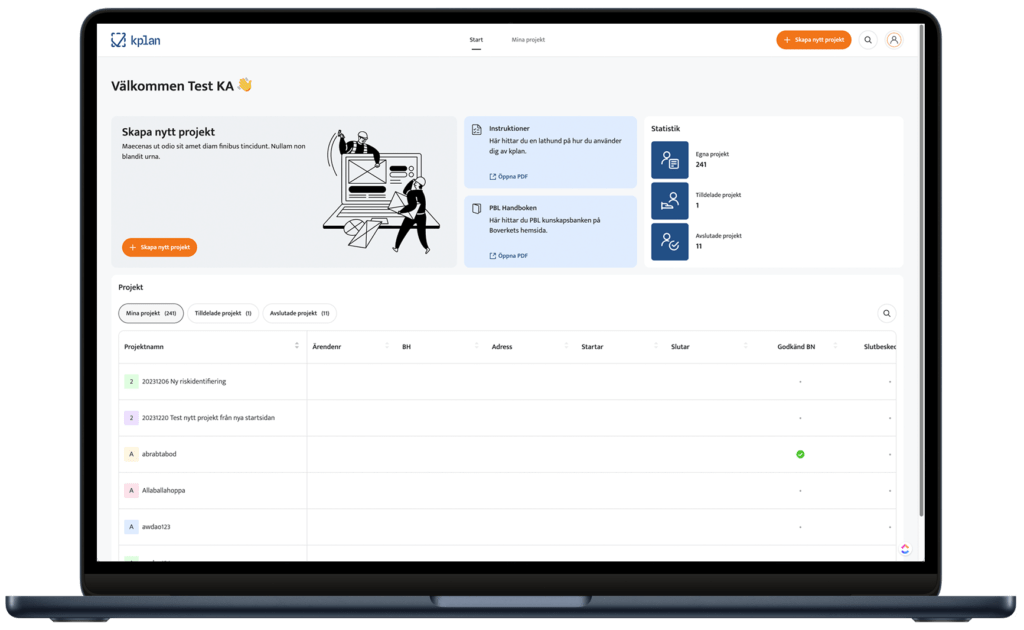The width and height of the screenshot is (1024, 630).
Task: Click the kplan logo icon
Action: click(x=119, y=40)
